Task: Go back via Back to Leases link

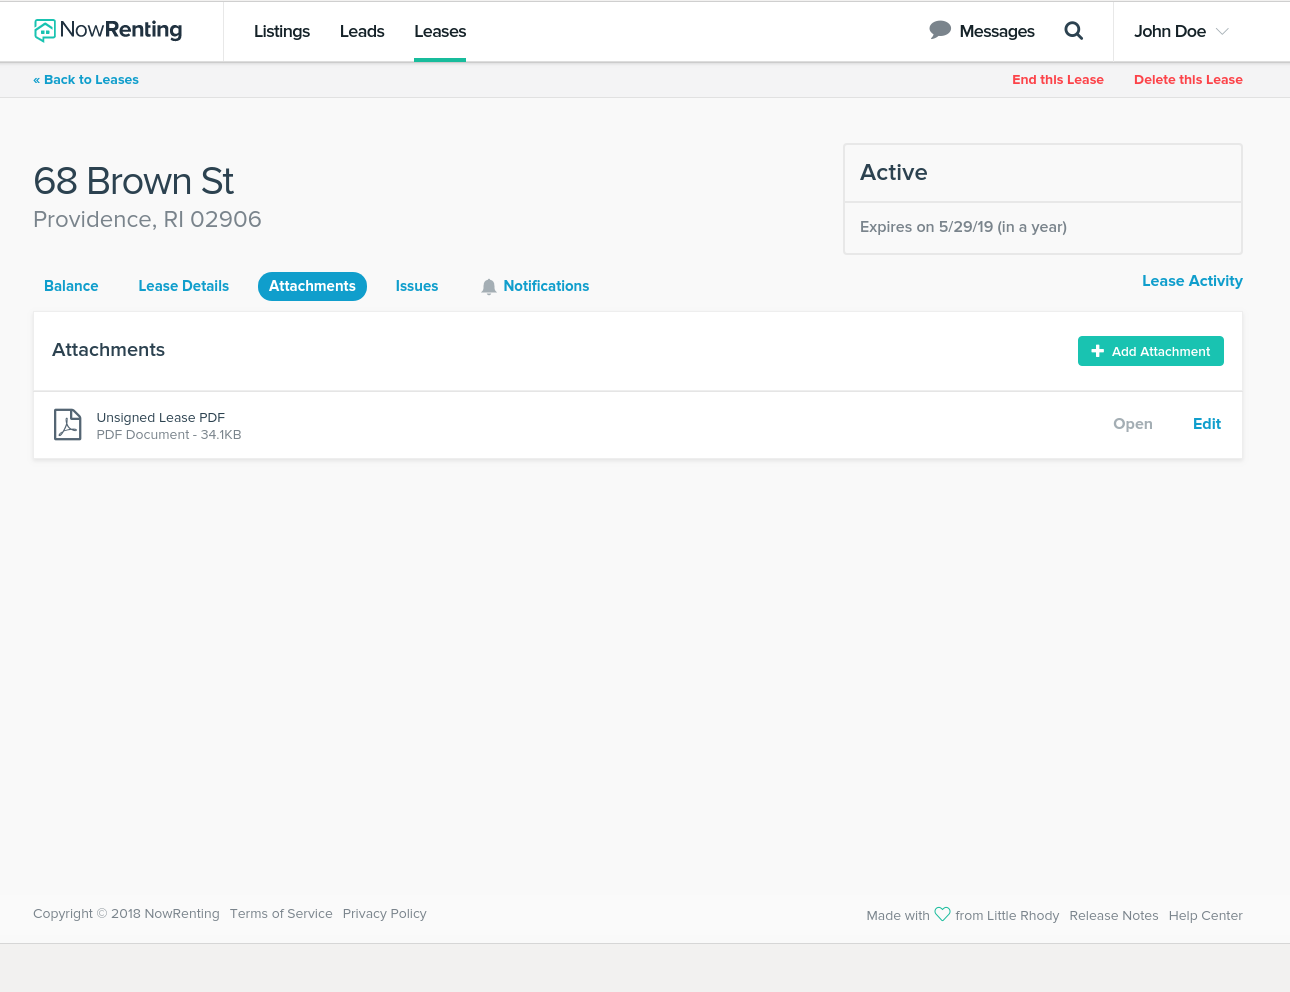Action: pos(86,80)
